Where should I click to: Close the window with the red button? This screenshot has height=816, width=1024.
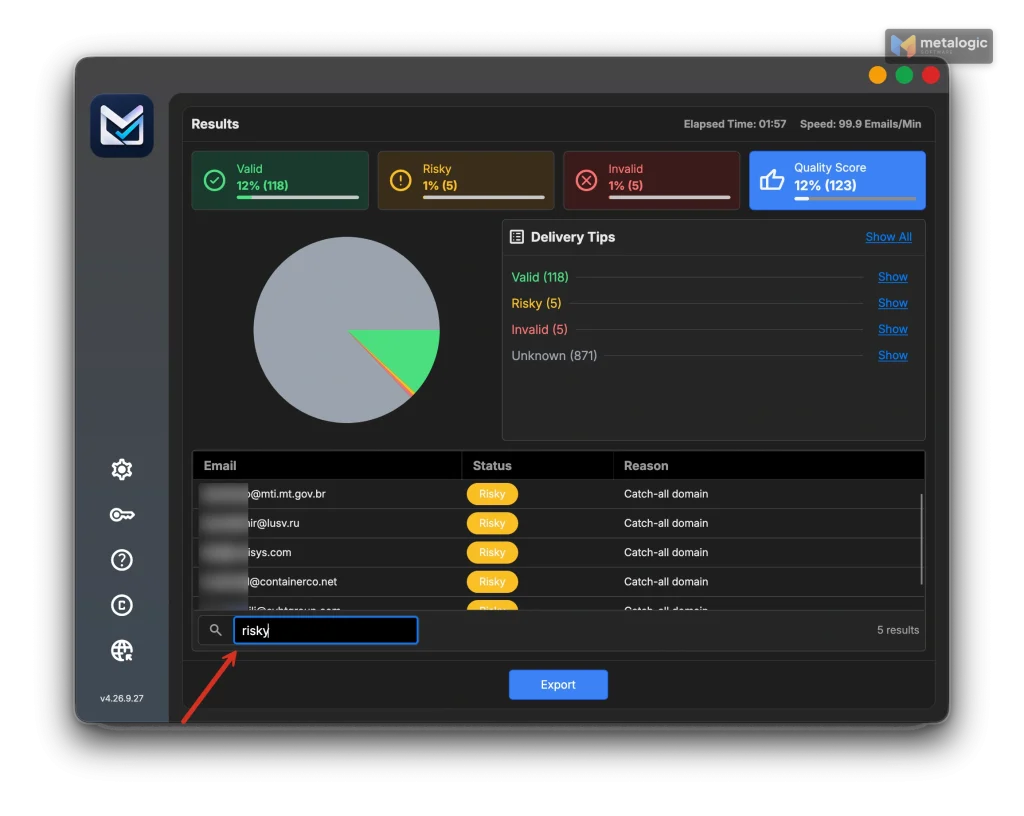tap(931, 75)
